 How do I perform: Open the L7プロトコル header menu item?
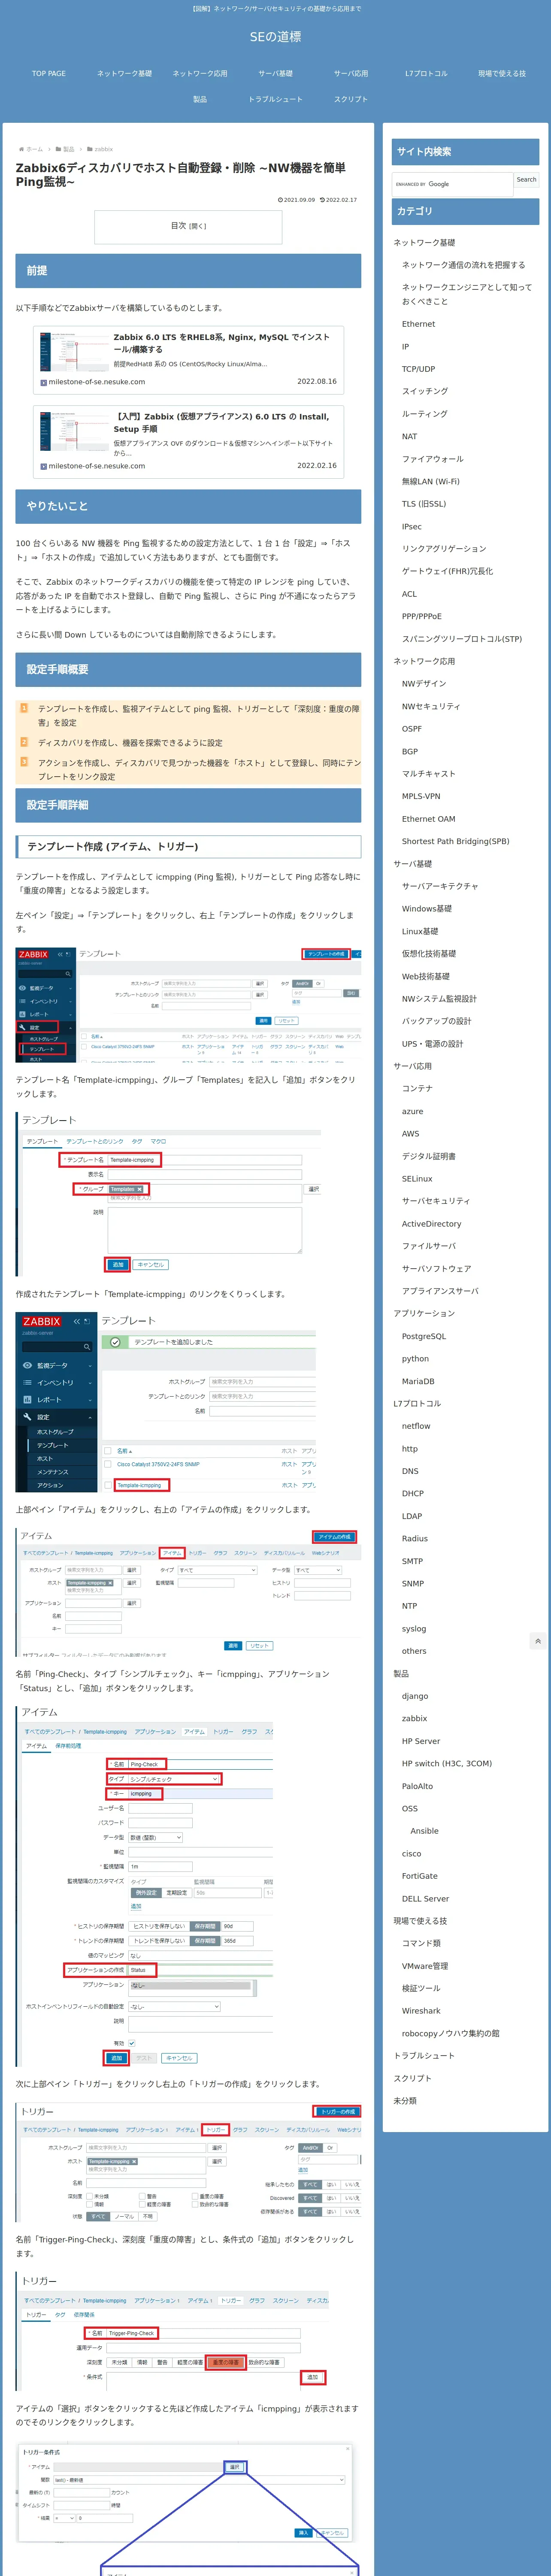(x=426, y=73)
